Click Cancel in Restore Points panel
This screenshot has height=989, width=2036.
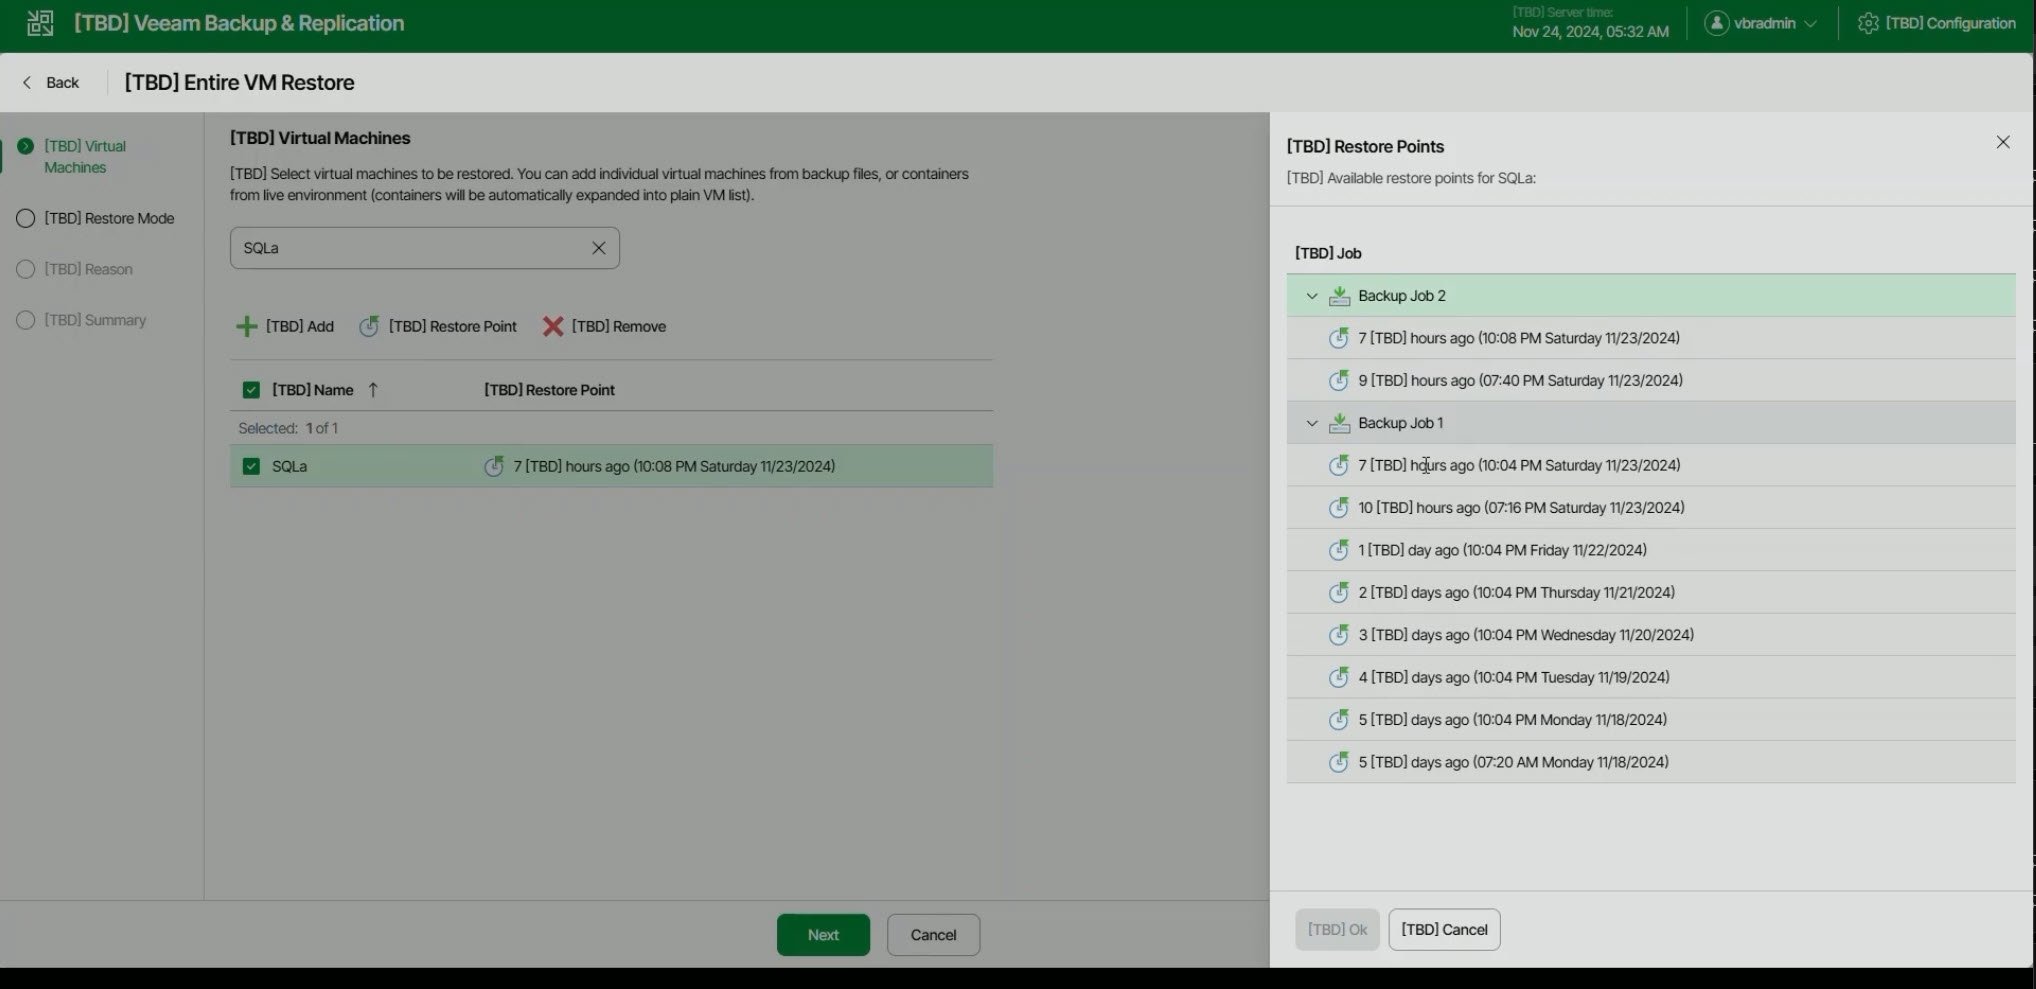(x=1444, y=929)
